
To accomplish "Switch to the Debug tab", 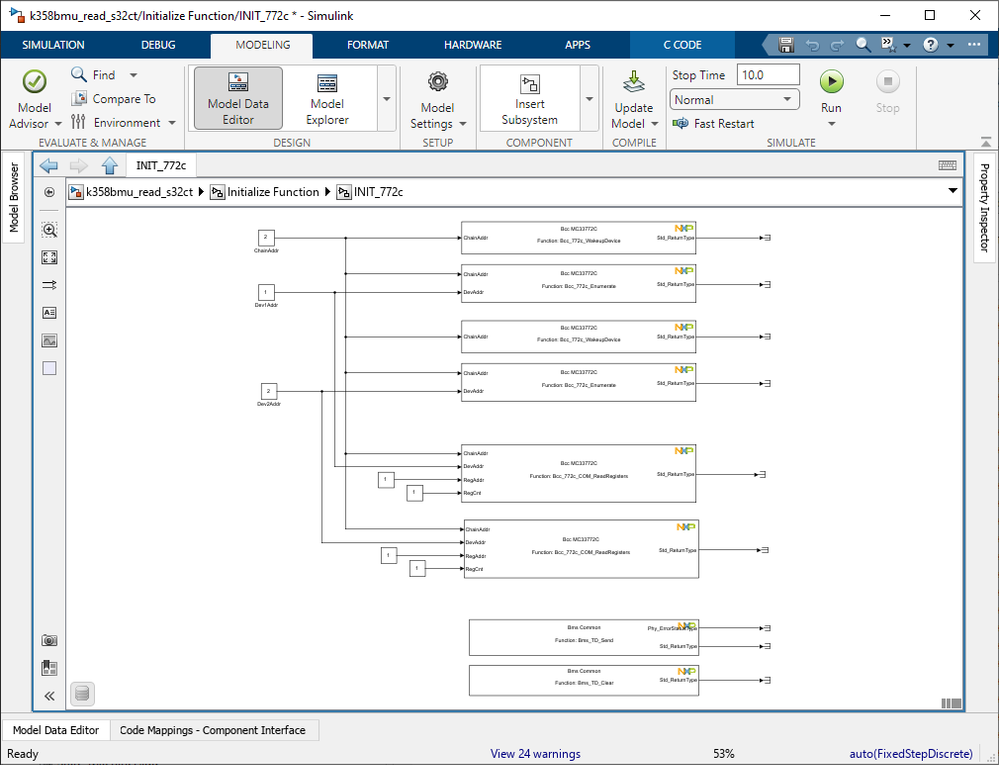I will tap(158, 45).
